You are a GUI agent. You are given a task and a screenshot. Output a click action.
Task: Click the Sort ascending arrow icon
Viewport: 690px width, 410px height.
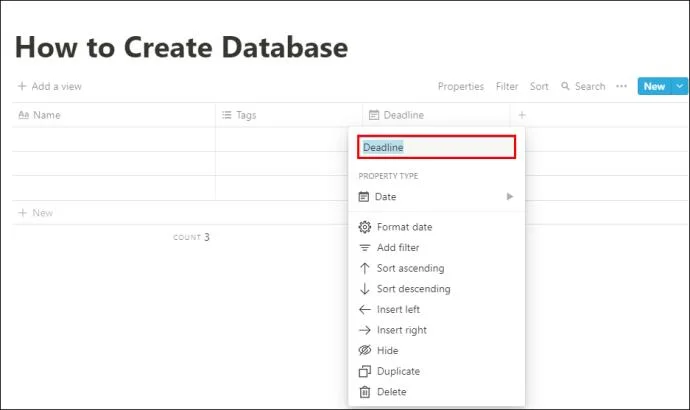coord(364,268)
